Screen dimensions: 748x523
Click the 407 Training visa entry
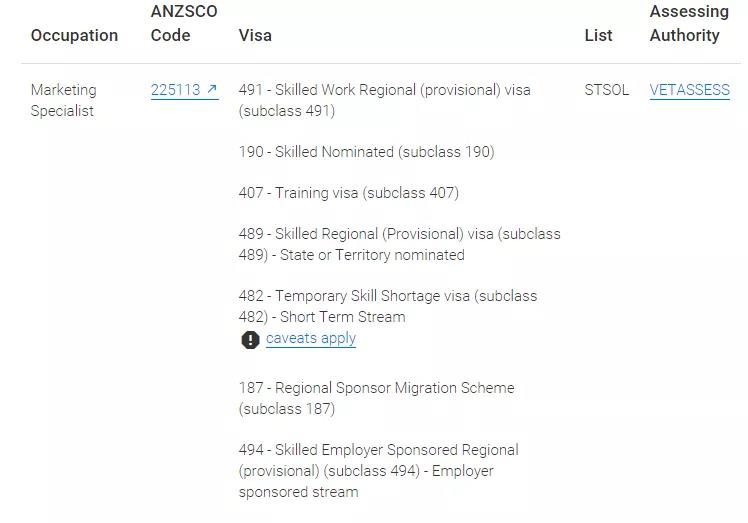(x=348, y=193)
